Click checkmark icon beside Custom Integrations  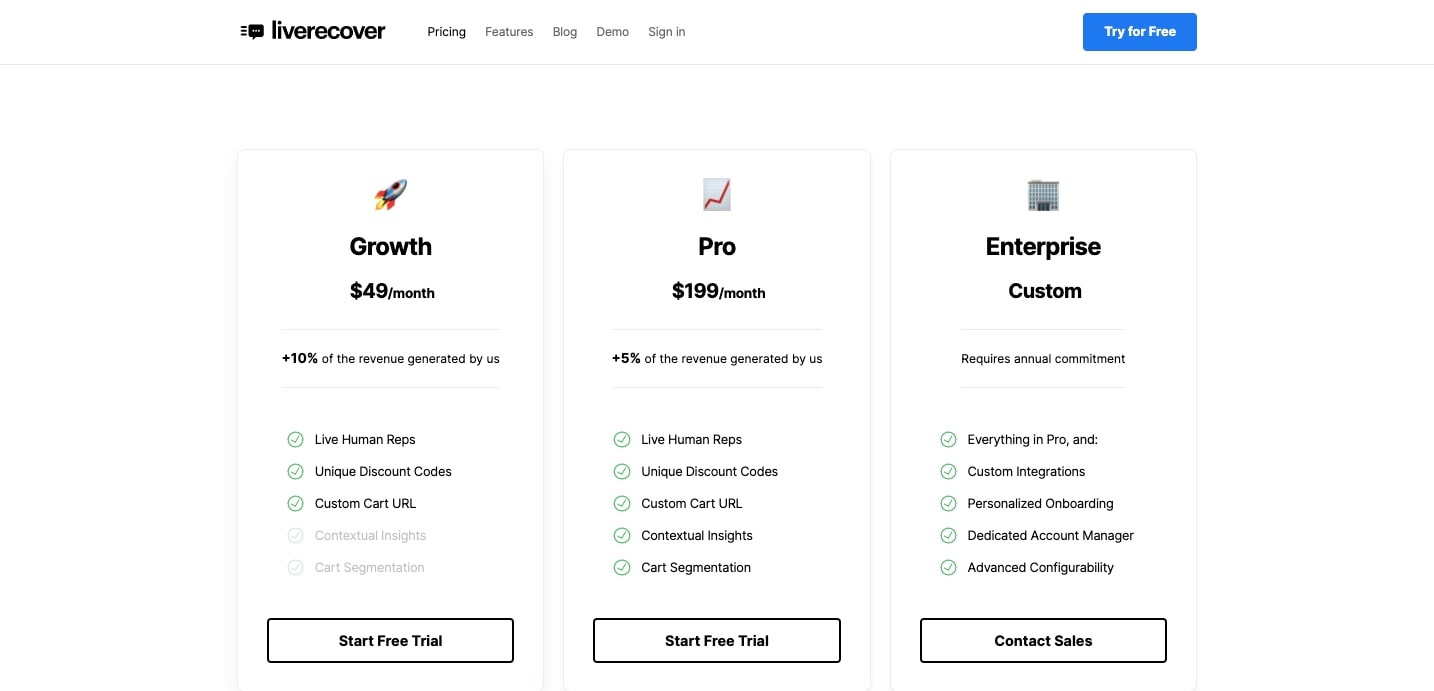948,471
